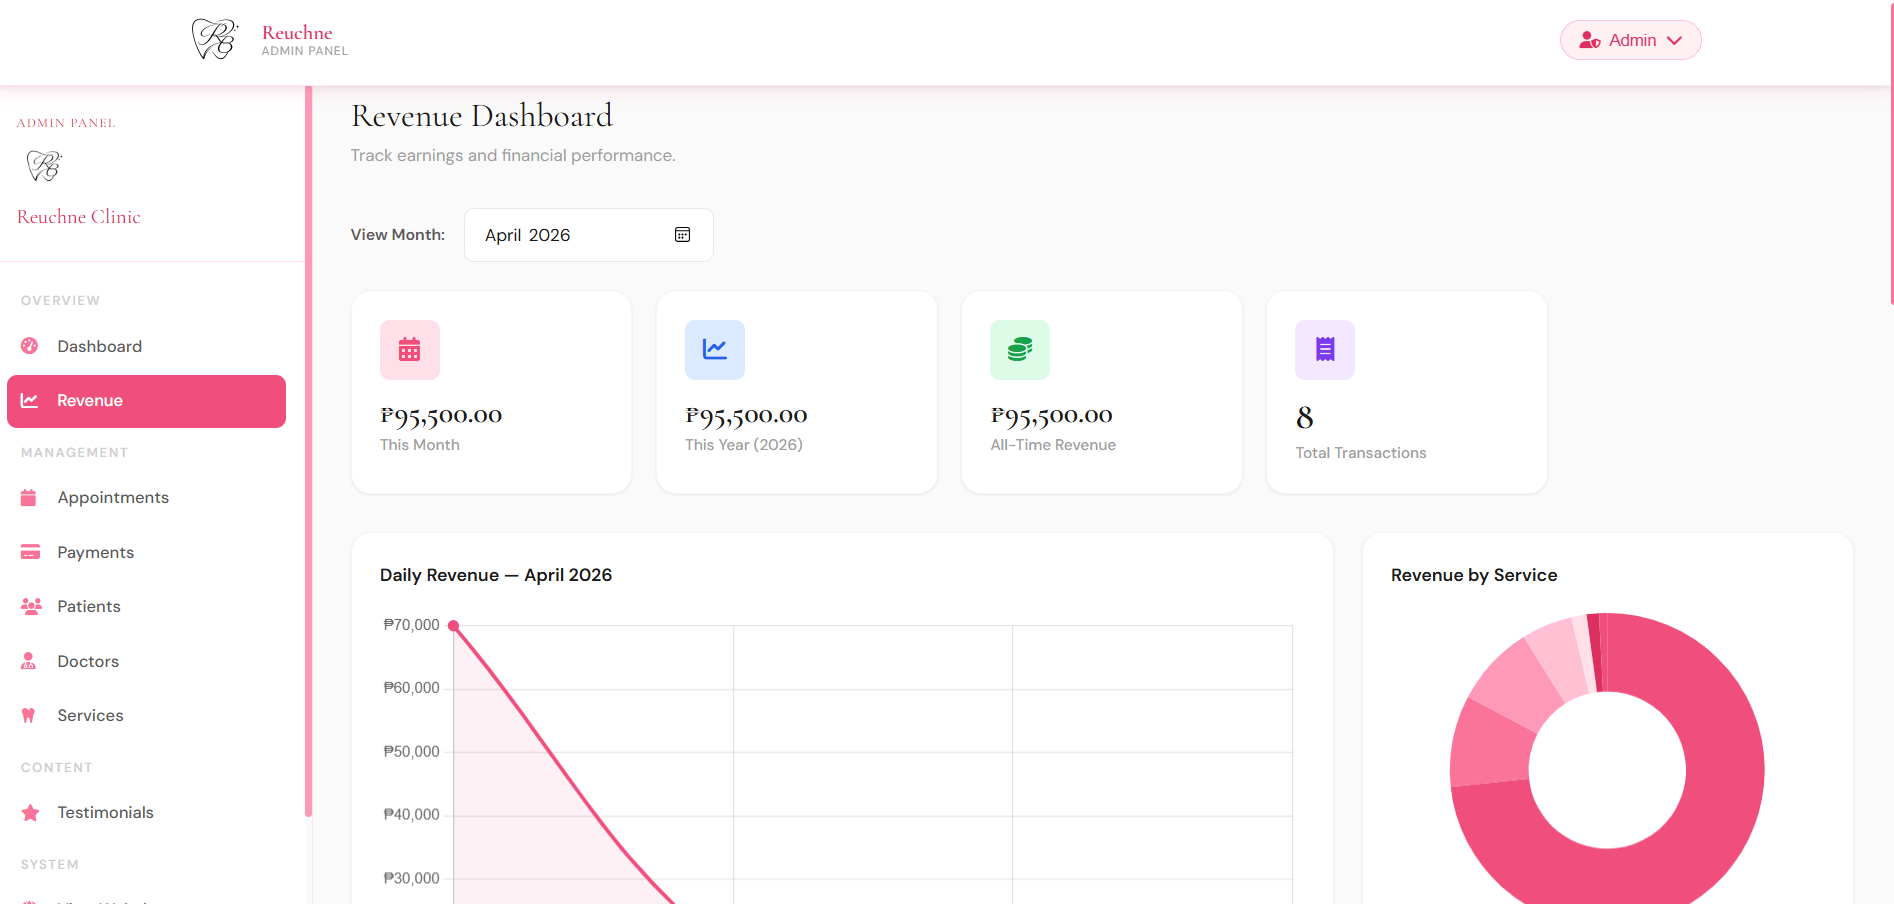Viewport: 1894px width, 904px height.
Task: Click the pink calendar icon on This Month card
Action: tap(410, 350)
